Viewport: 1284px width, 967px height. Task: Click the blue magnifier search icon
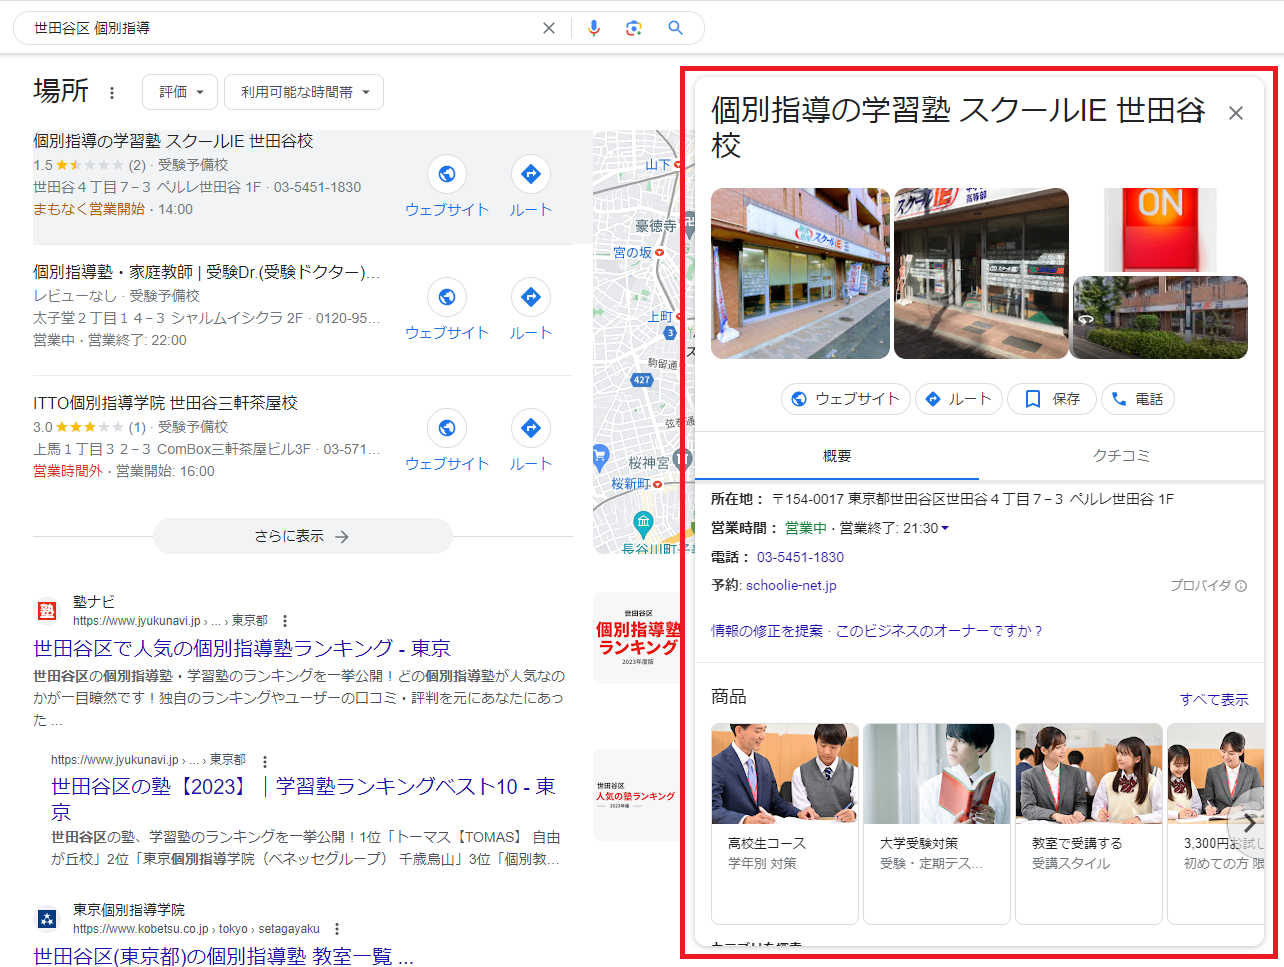point(676,28)
